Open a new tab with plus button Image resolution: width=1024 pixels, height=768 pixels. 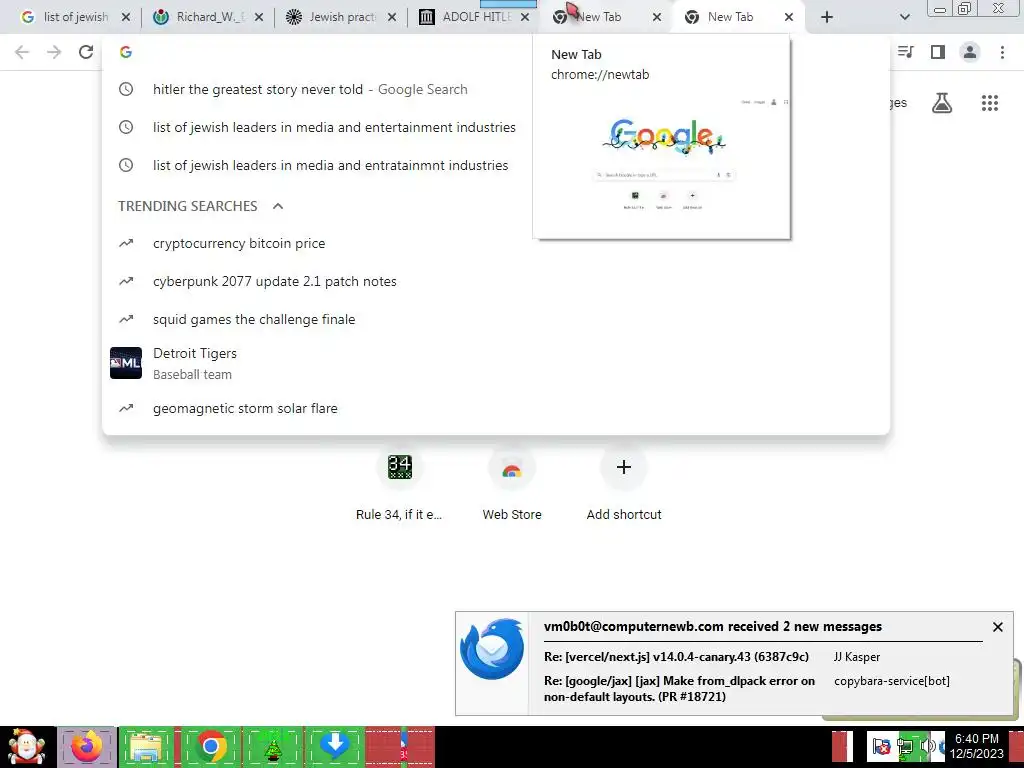coord(827,17)
